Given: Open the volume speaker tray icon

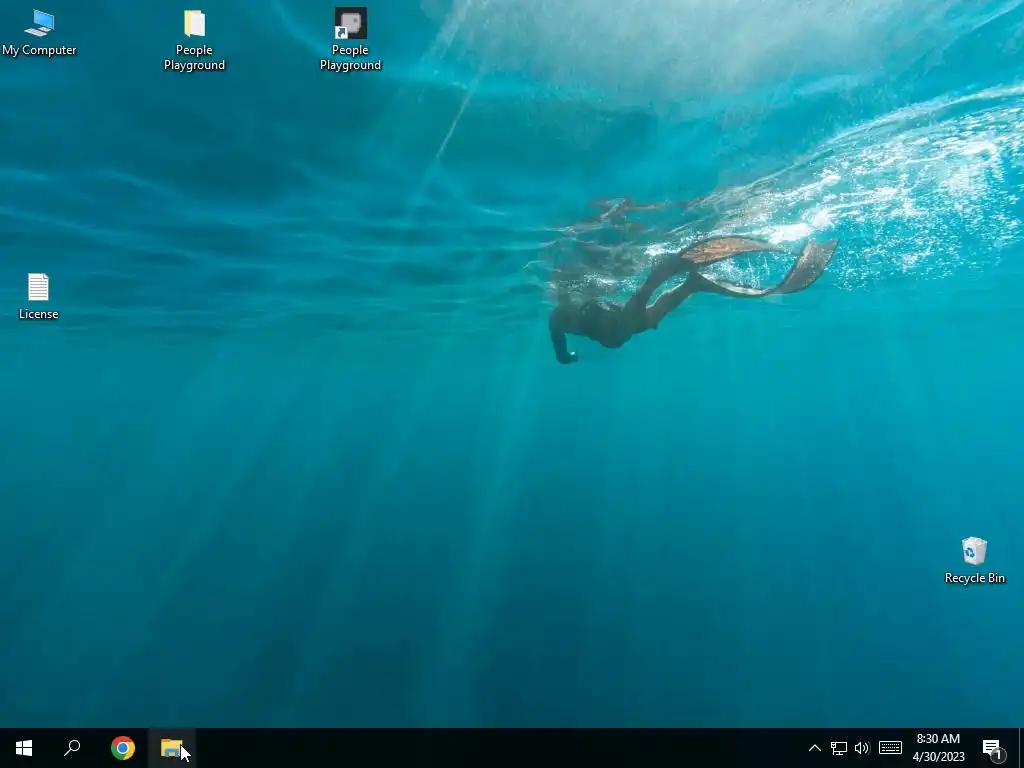Looking at the screenshot, I should click(x=862, y=748).
